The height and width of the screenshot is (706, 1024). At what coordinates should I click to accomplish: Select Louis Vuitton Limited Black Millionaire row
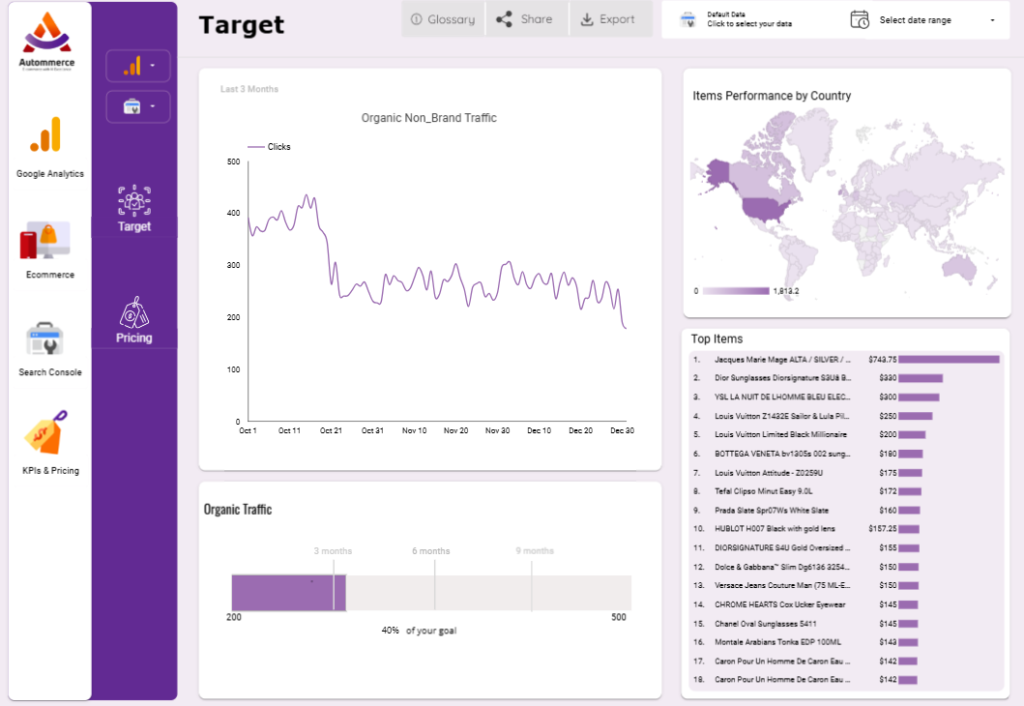[x=847, y=434]
